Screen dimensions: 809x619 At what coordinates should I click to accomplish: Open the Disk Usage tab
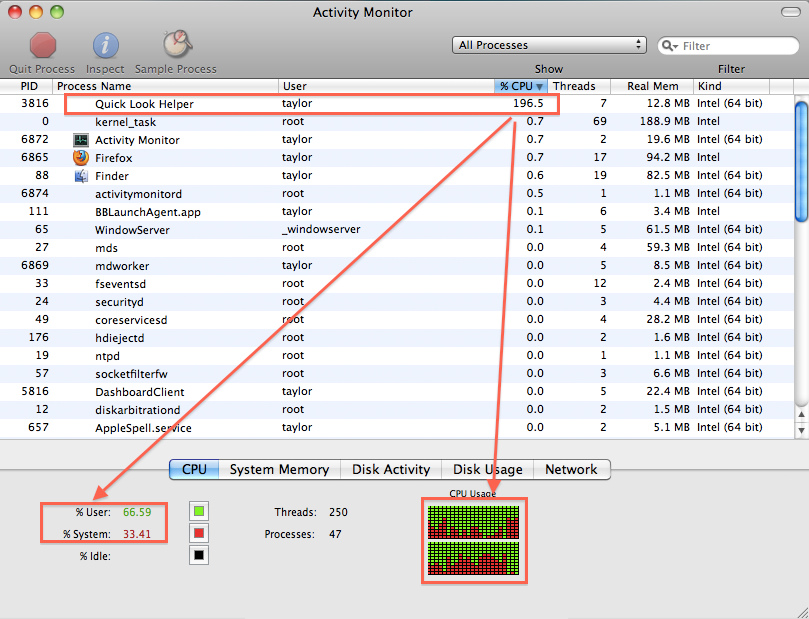[x=488, y=469]
